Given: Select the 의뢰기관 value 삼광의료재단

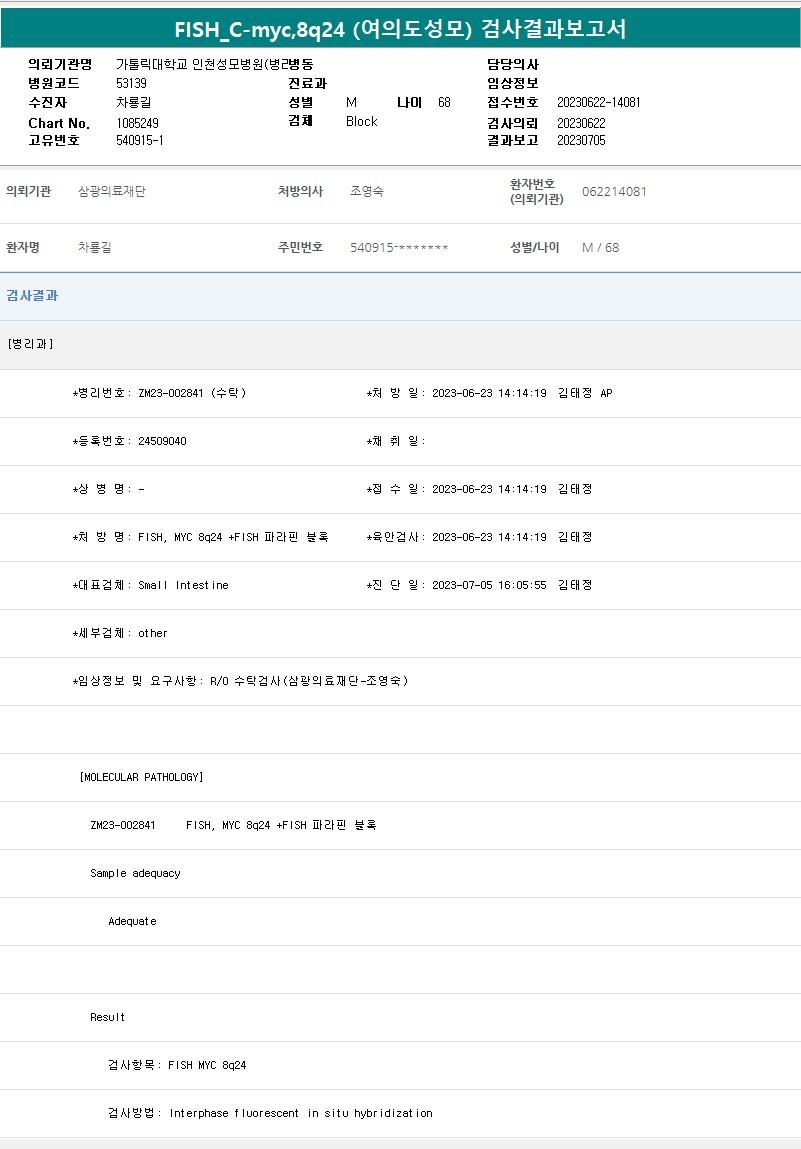Looking at the screenshot, I should 111,191.
